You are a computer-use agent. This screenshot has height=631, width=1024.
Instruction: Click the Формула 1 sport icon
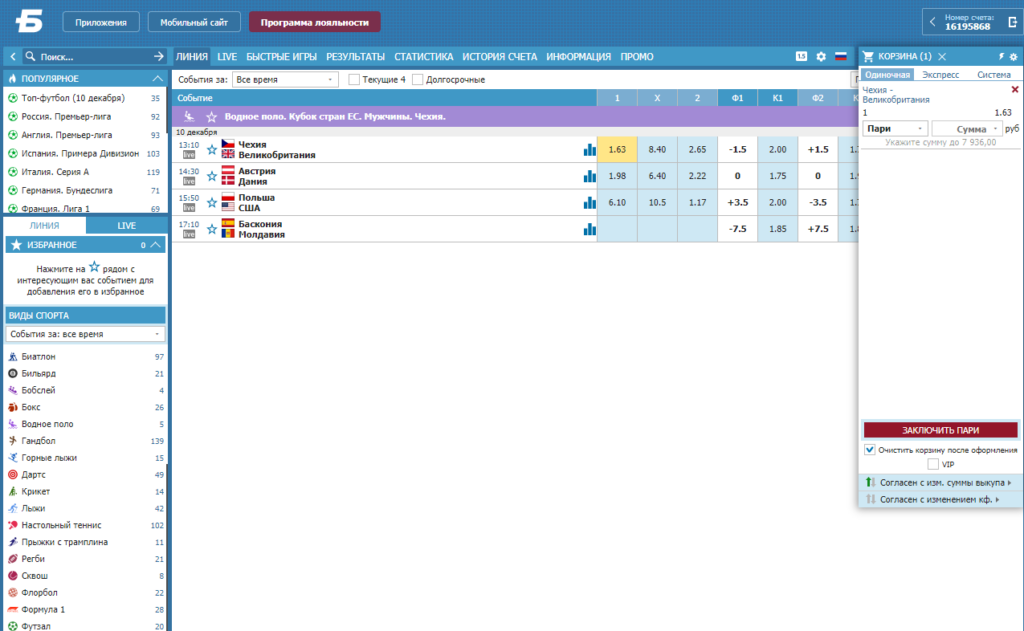click(x=12, y=609)
